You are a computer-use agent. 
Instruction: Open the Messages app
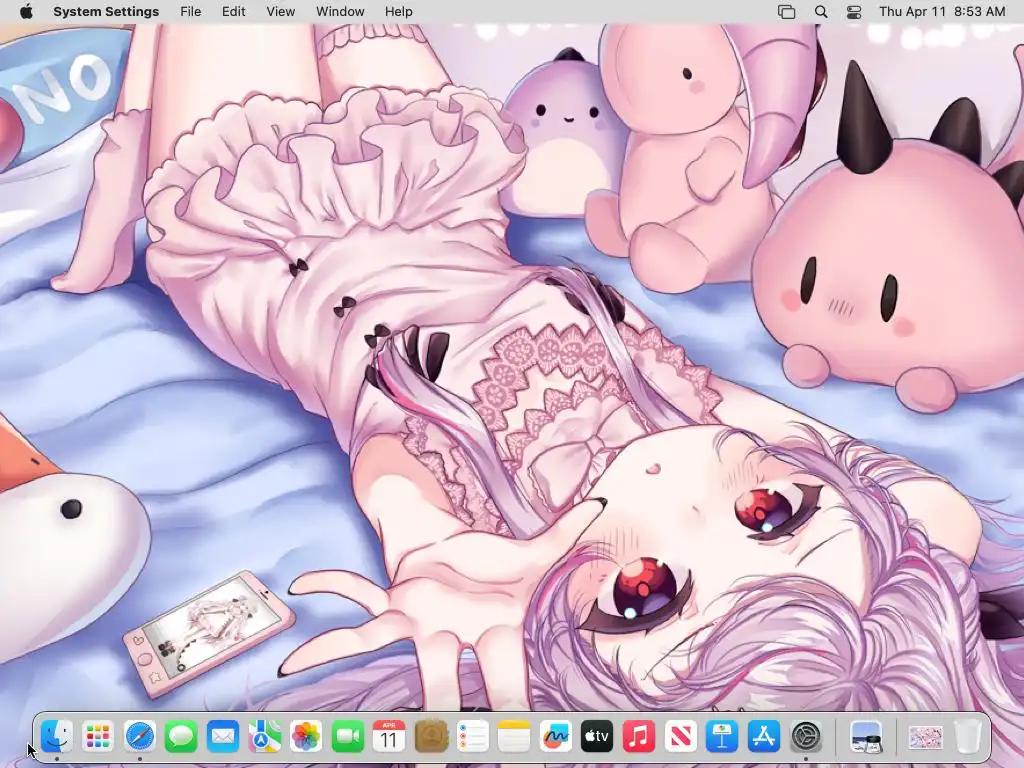[x=181, y=737]
